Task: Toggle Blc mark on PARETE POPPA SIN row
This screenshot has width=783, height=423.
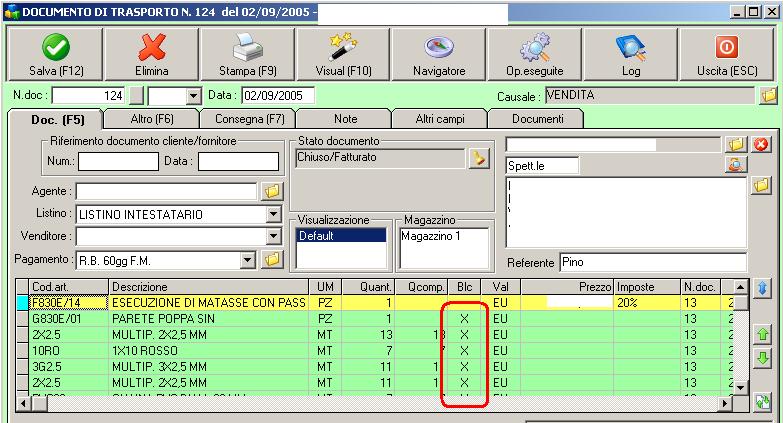Action: click(464, 319)
